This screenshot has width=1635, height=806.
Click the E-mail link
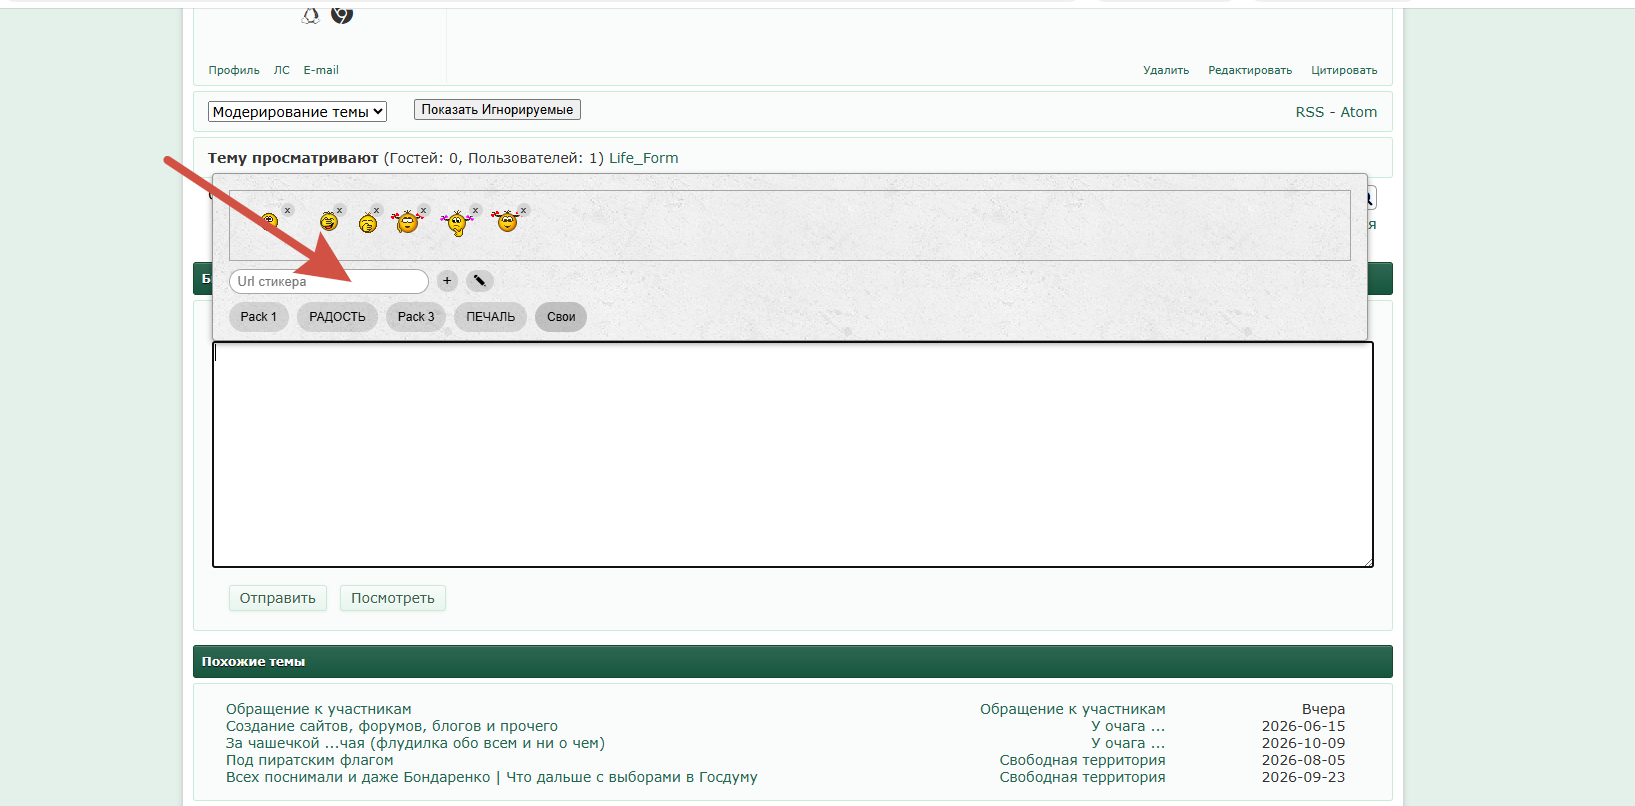pyautogui.click(x=321, y=70)
